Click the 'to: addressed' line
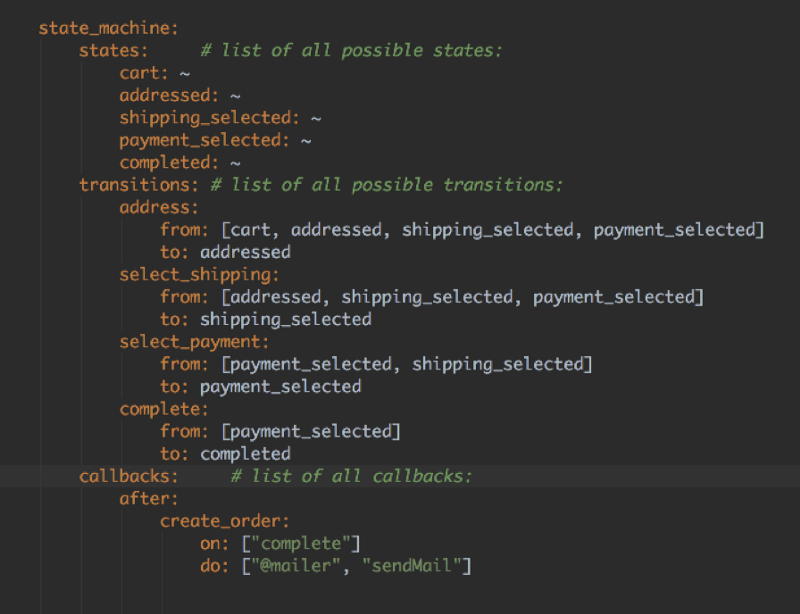Viewport: 800px width, 614px height. point(225,252)
